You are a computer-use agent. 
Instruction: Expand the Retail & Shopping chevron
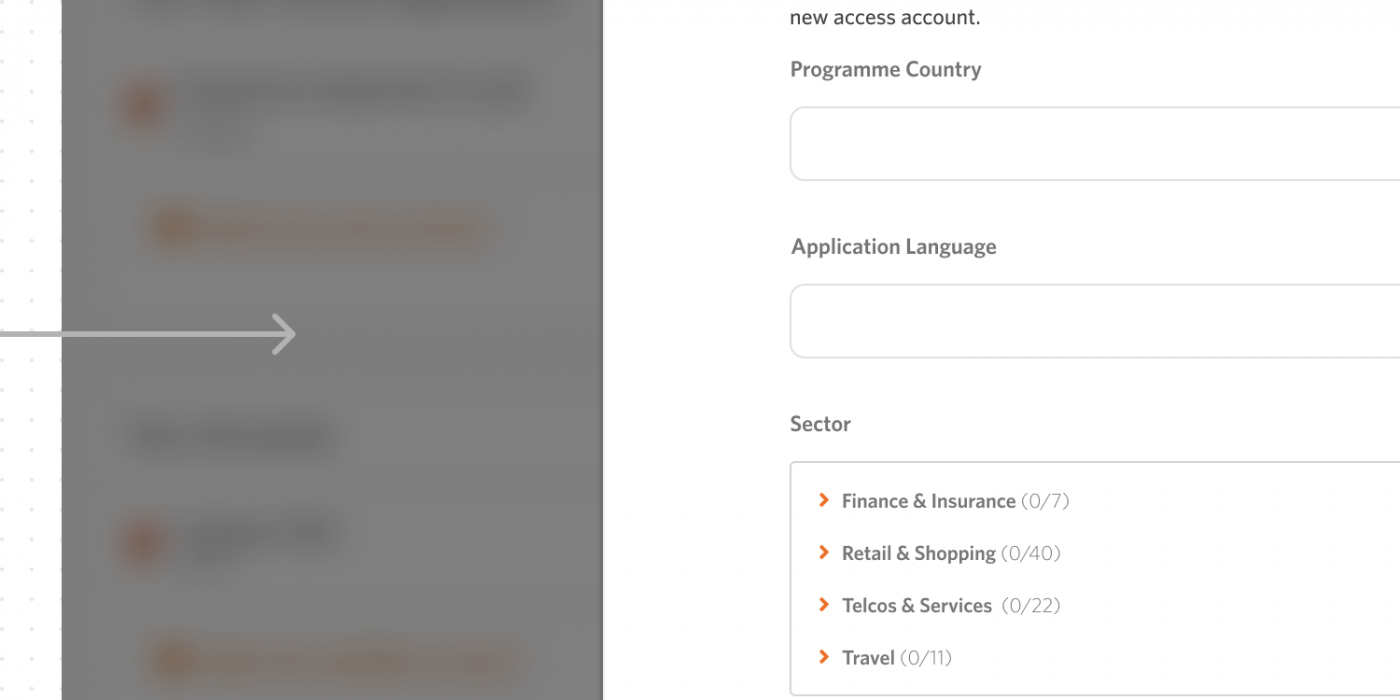[824, 552]
